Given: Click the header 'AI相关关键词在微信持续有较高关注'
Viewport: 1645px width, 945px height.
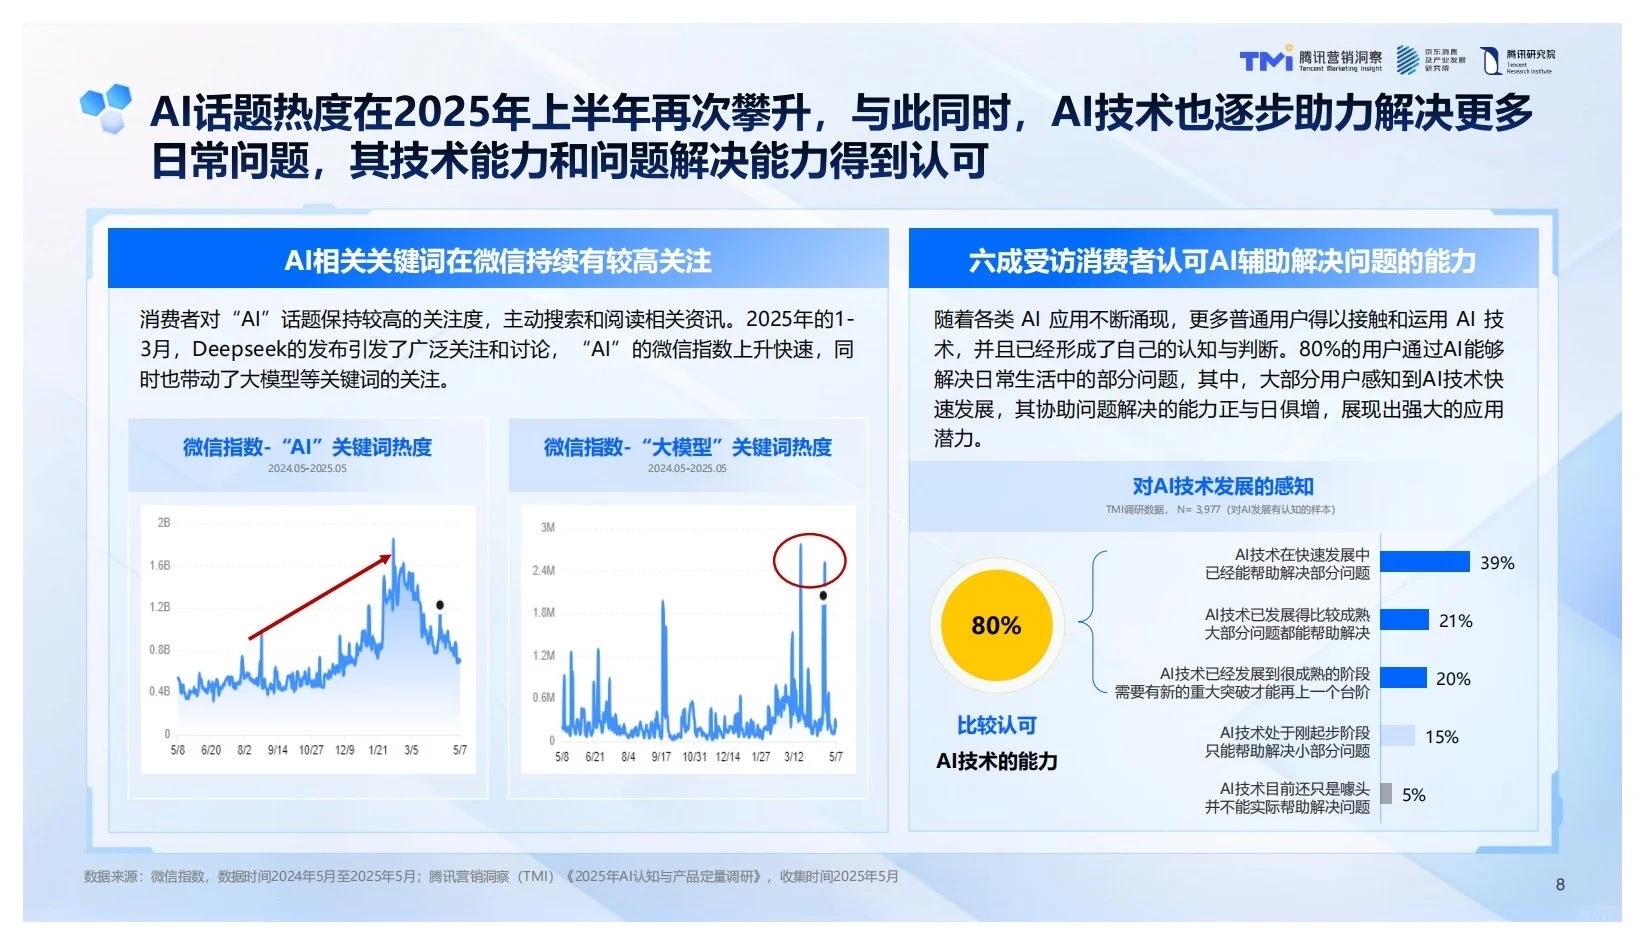Looking at the screenshot, I should click(498, 261).
